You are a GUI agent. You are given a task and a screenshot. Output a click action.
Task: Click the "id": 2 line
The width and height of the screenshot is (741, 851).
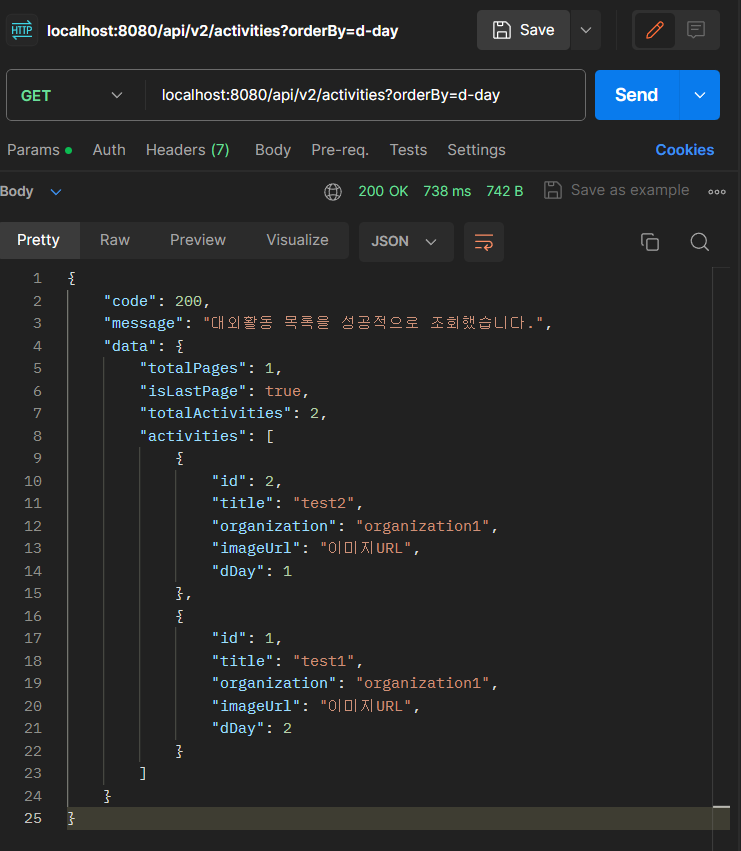pos(247,481)
